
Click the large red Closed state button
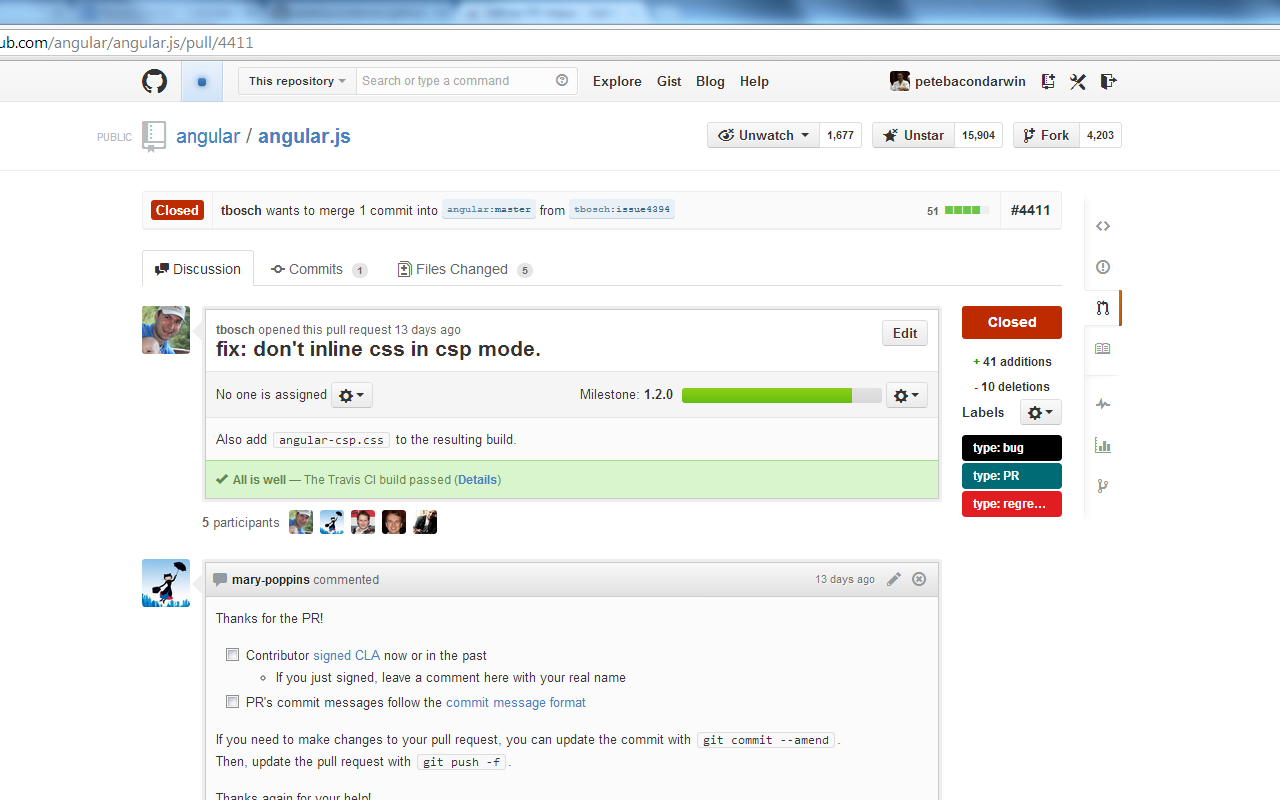click(1012, 322)
